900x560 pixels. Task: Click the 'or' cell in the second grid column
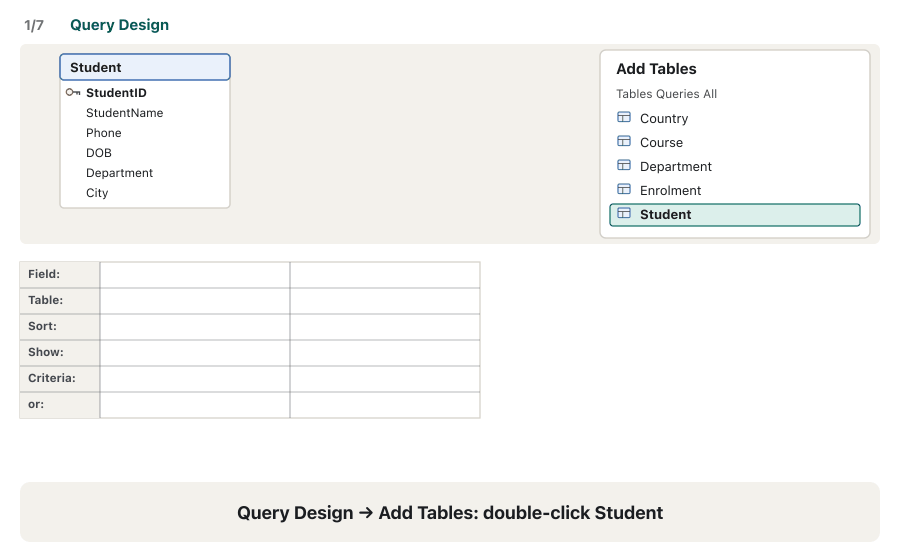[x=385, y=405]
